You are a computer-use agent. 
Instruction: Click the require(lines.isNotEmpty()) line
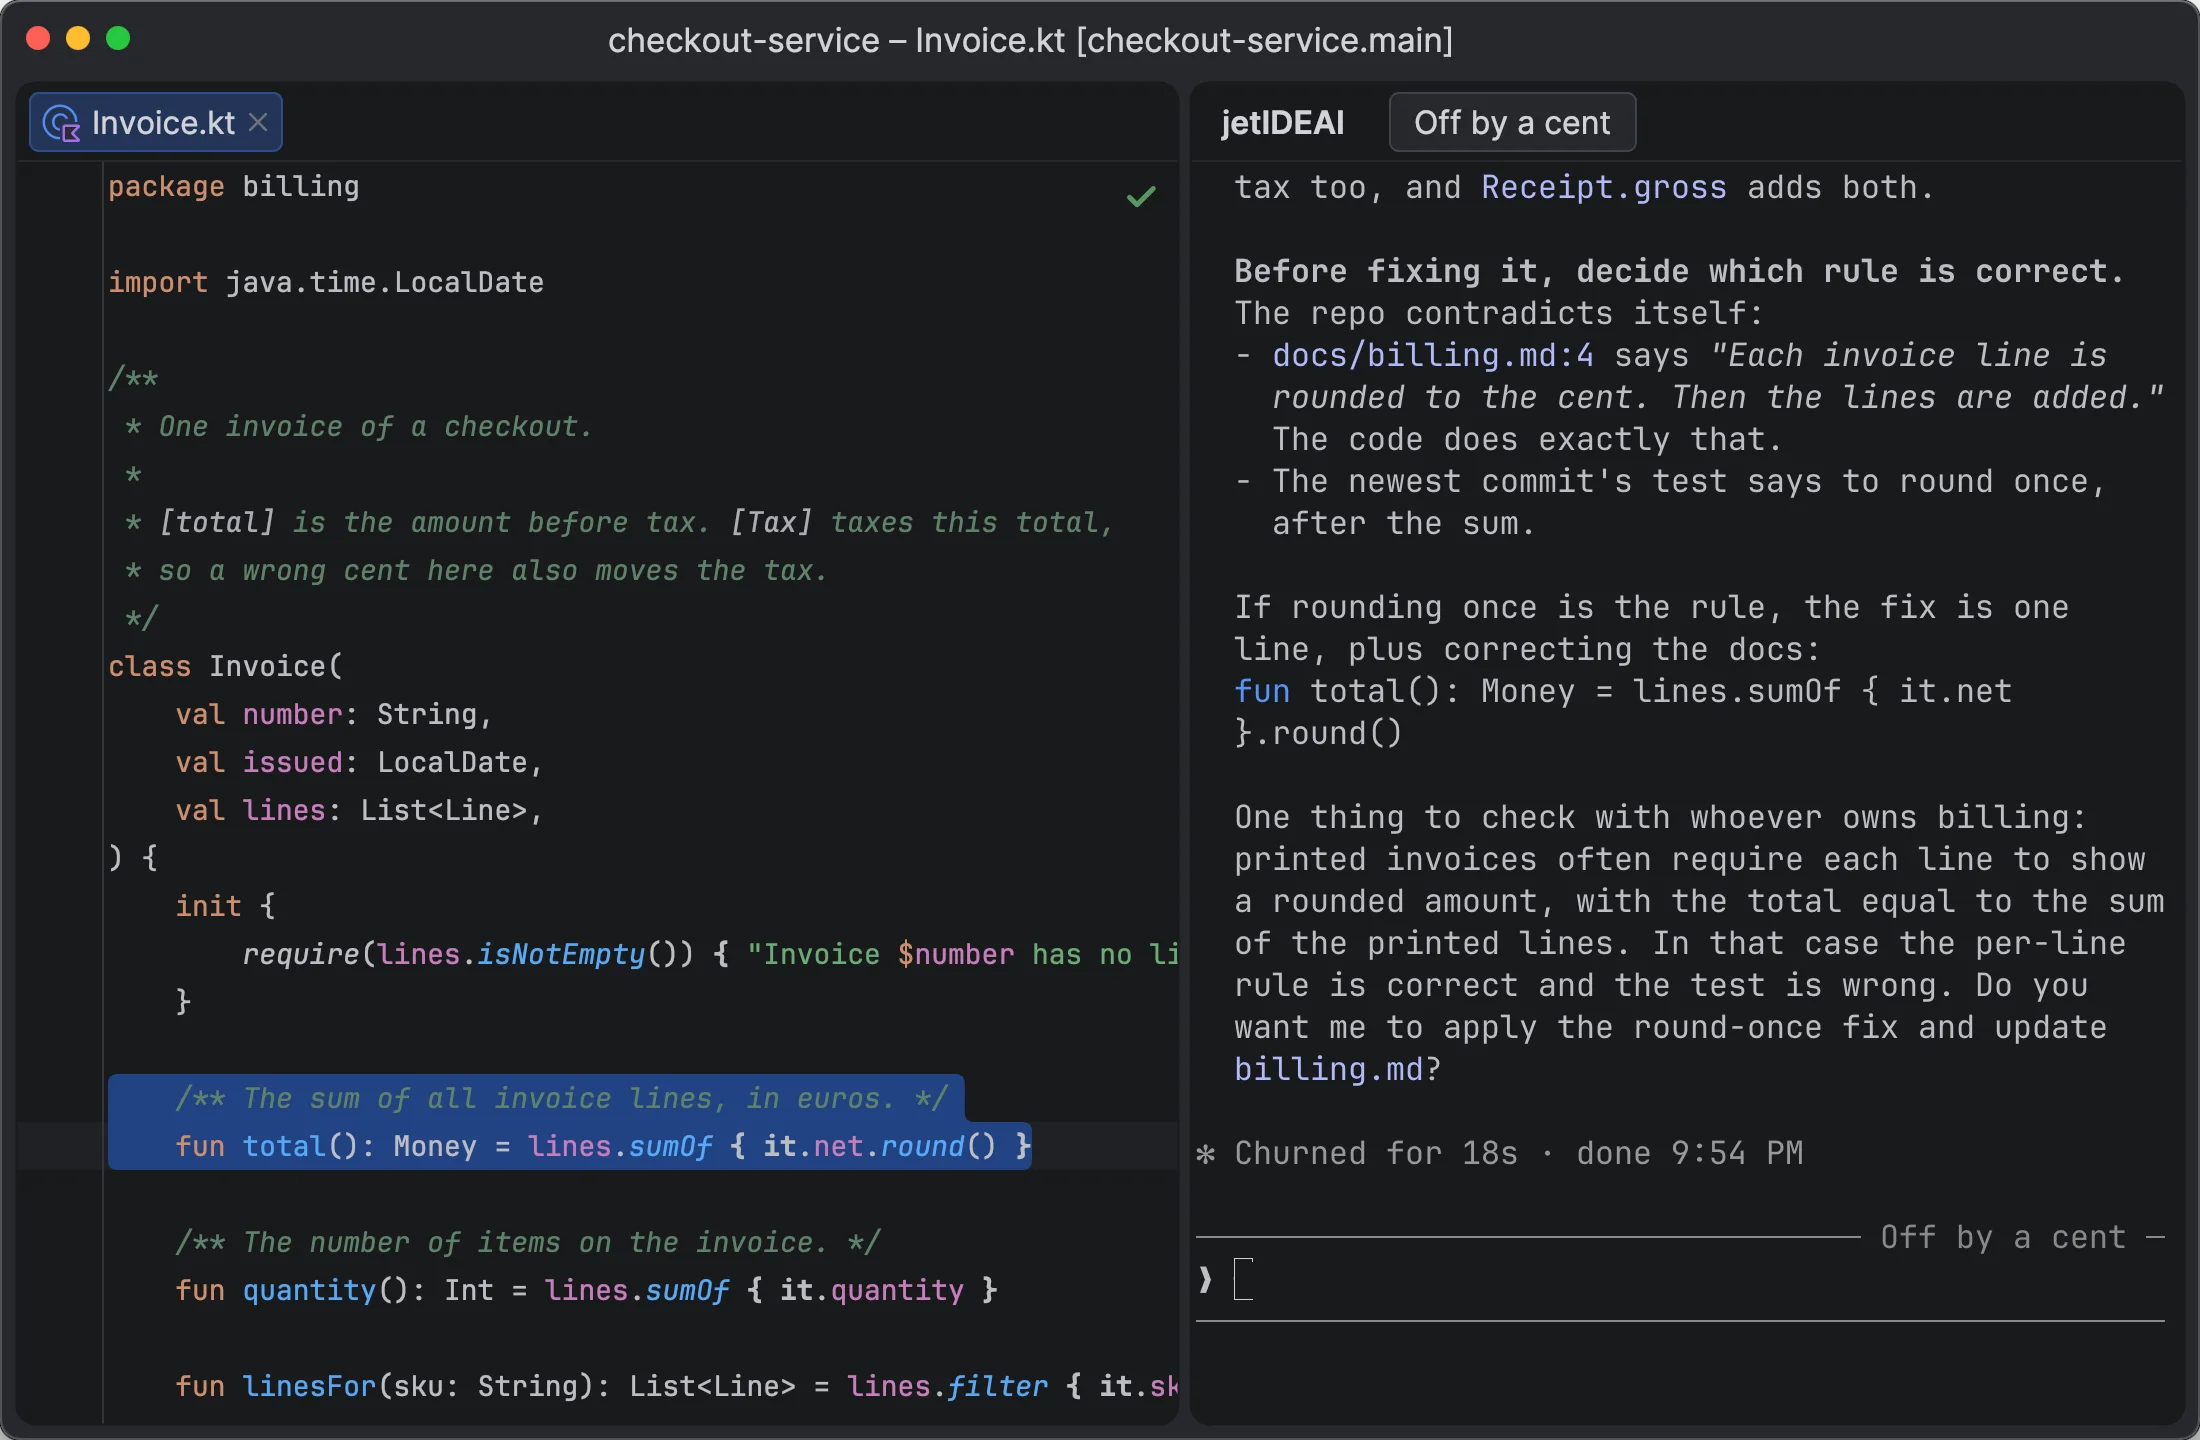click(x=710, y=954)
